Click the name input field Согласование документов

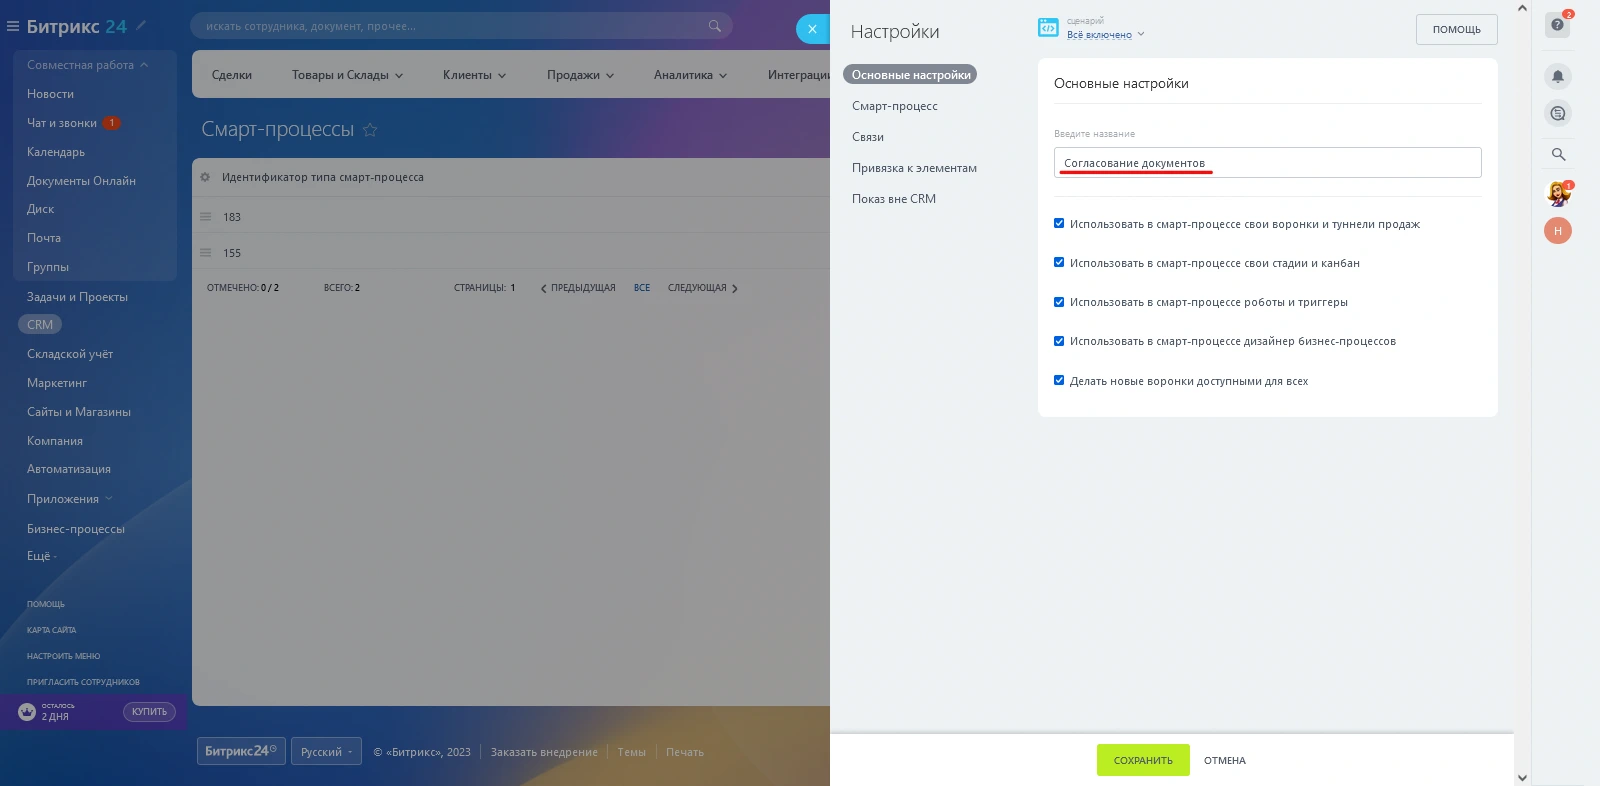[1267, 163]
